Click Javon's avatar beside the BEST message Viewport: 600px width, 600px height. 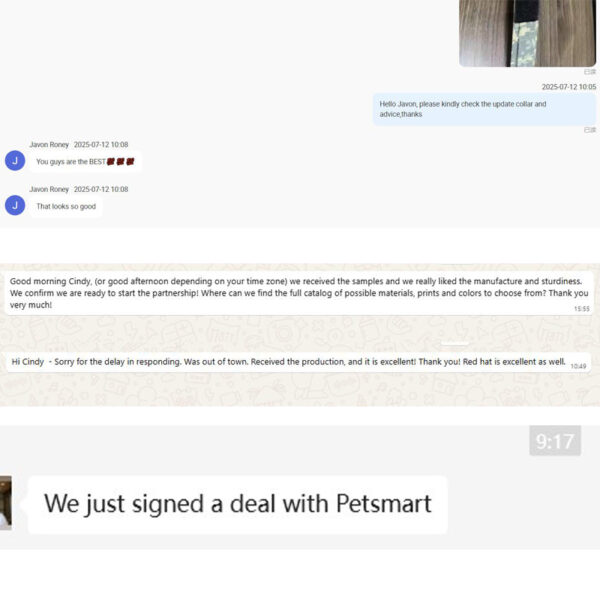pos(14,160)
